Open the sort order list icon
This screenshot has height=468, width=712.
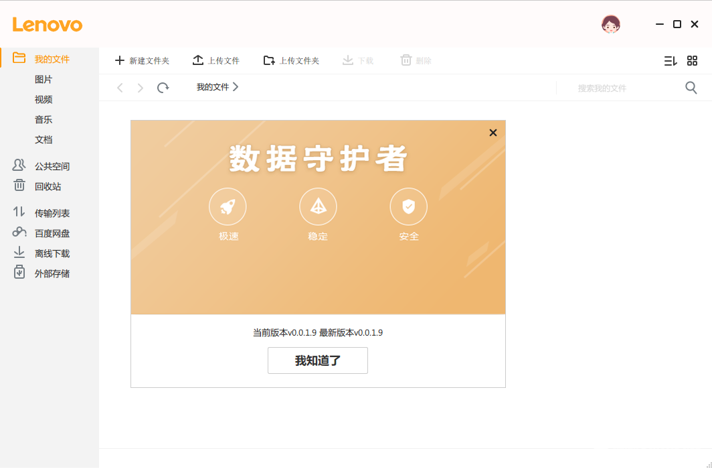[x=670, y=61]
